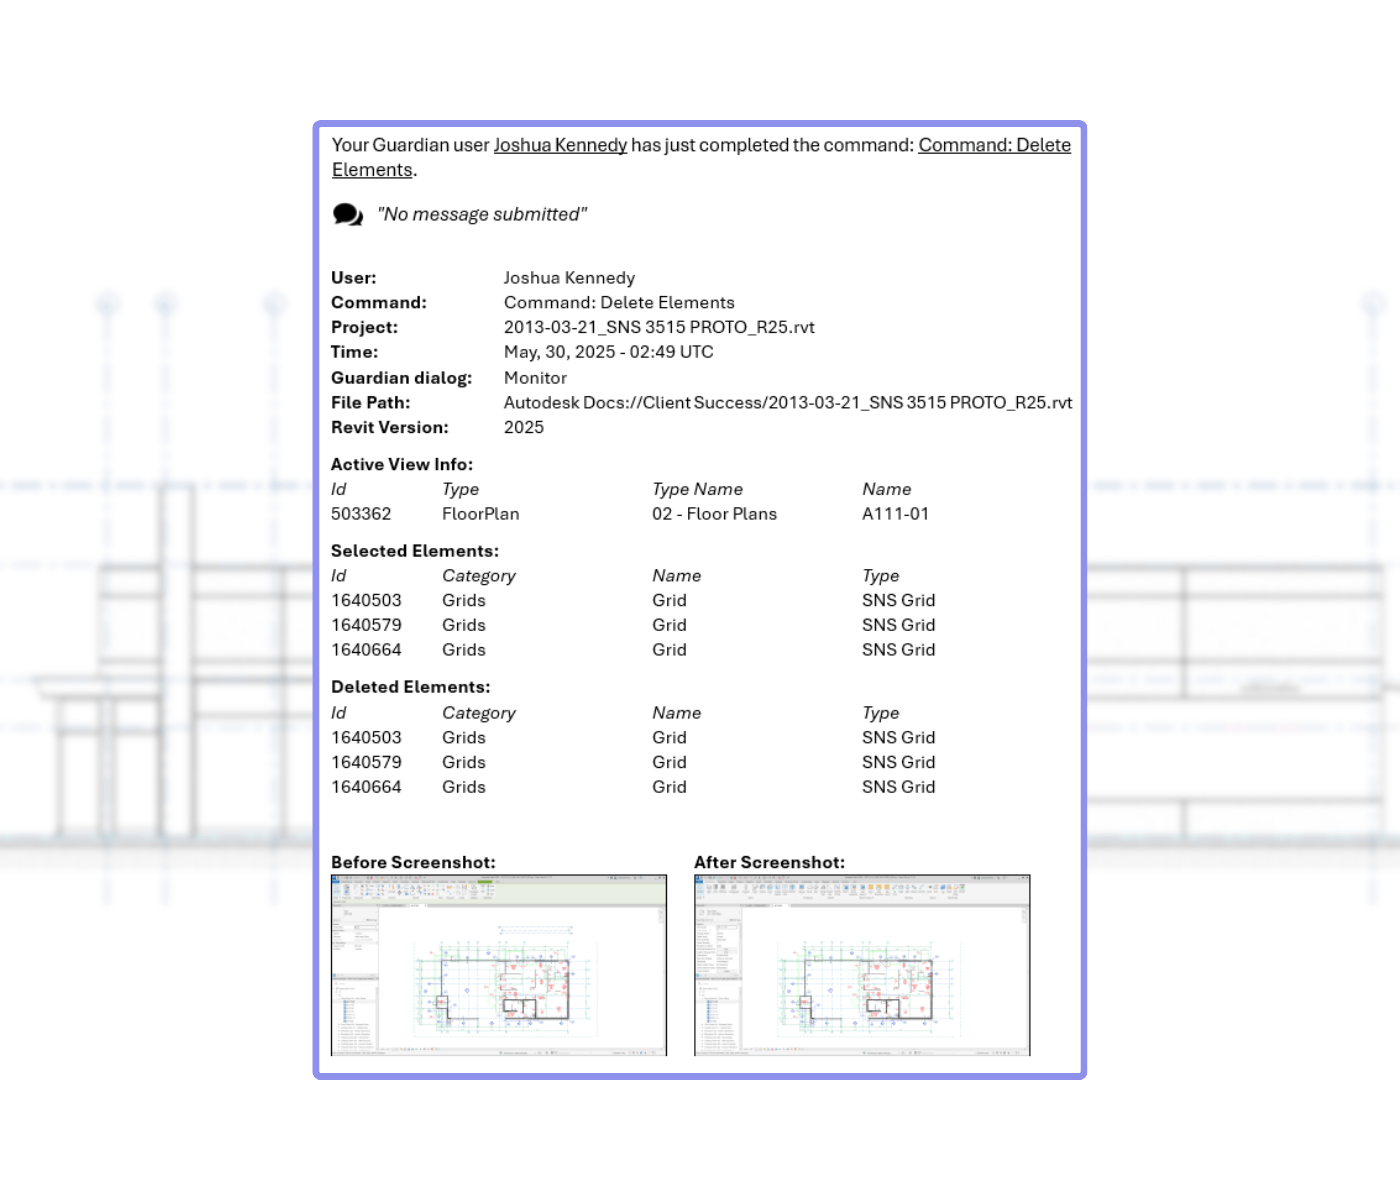The image size is (1400, 1200).
Task: Select Id 1640664 under Deleted Elements
Action: [366, 788]
